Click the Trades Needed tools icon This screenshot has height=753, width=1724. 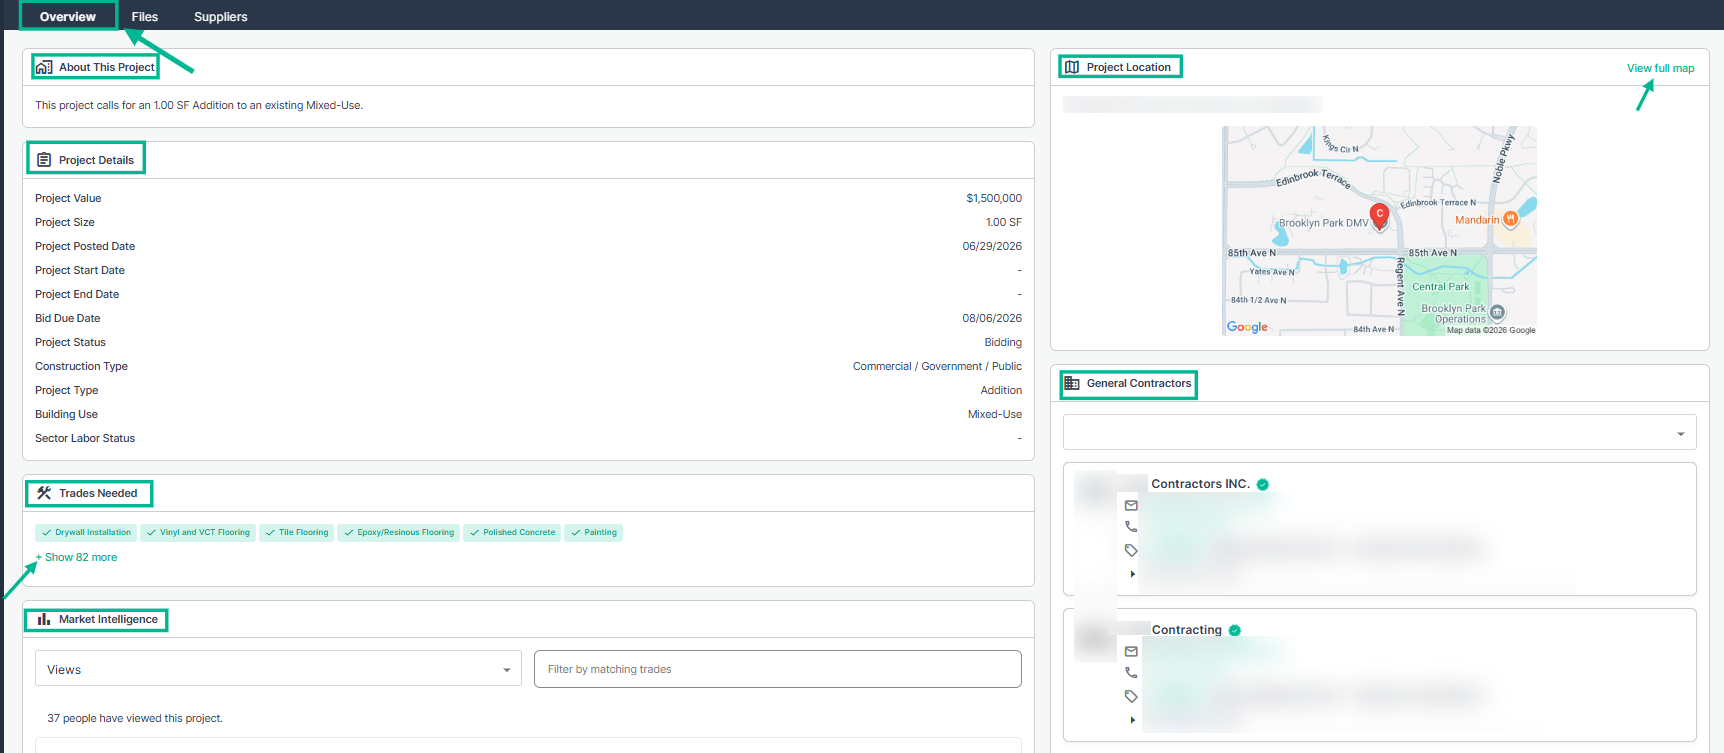click(x=44, y=493)
